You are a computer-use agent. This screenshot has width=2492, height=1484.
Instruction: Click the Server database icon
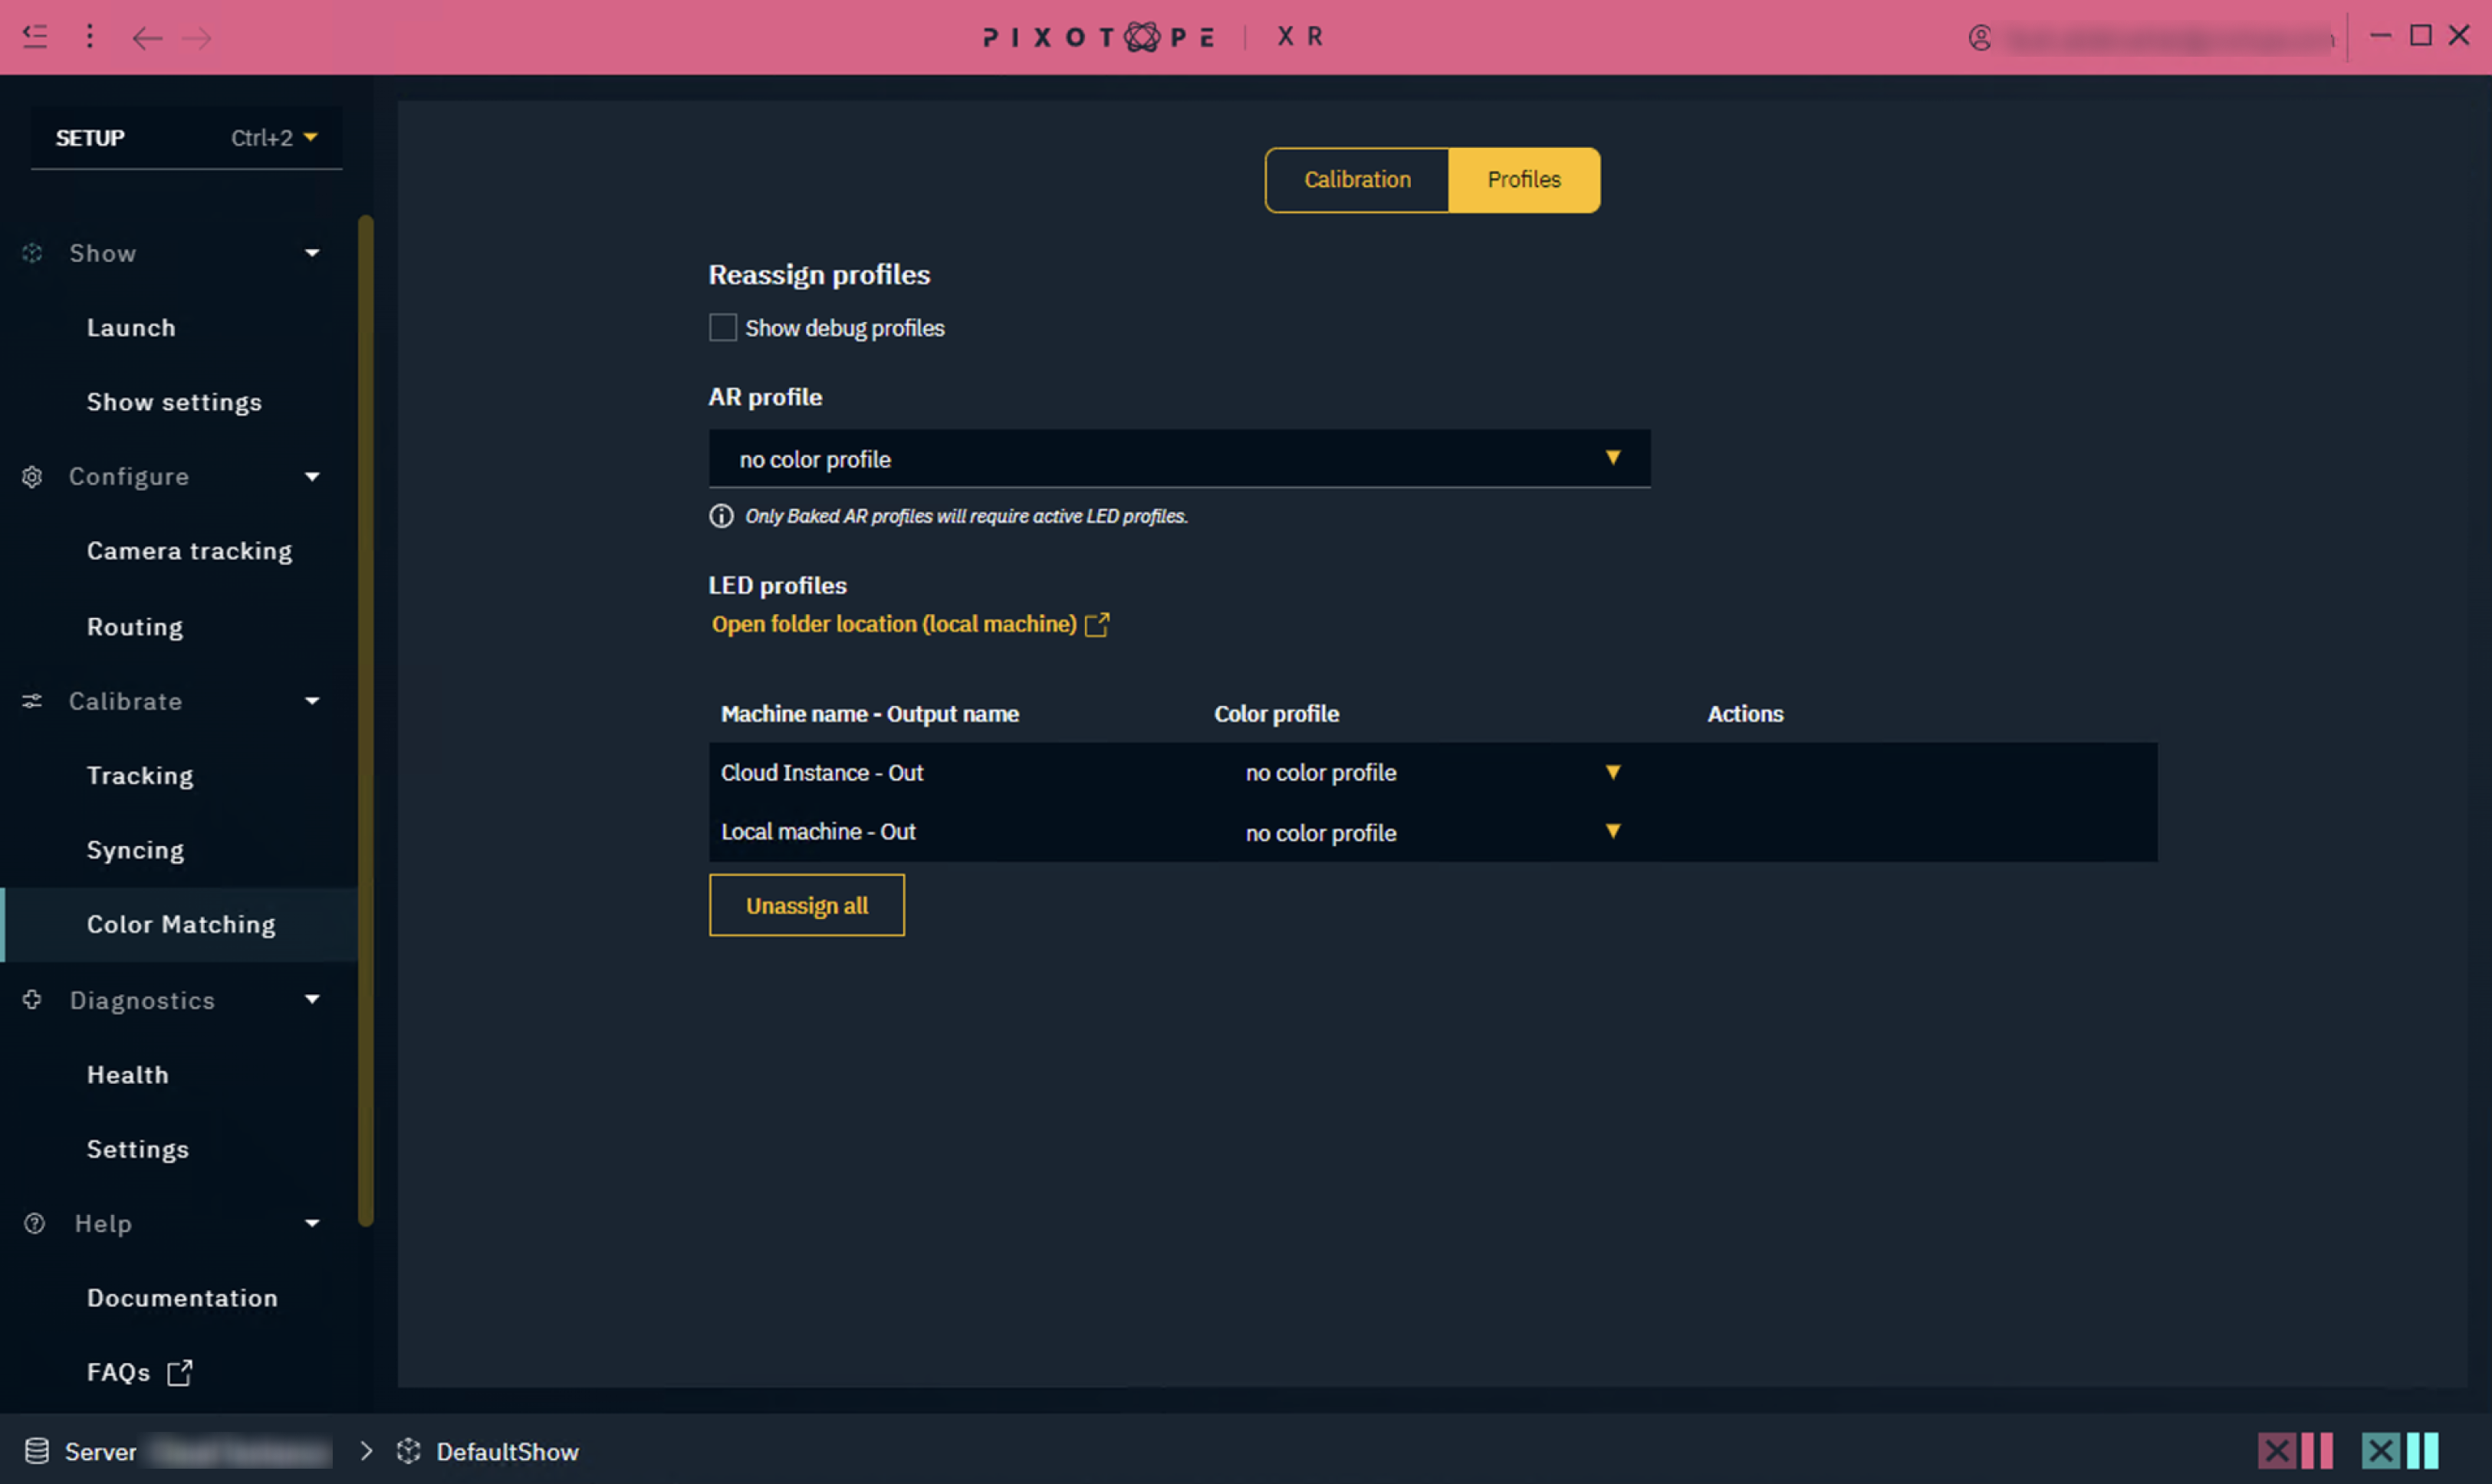coord(37,1451)
